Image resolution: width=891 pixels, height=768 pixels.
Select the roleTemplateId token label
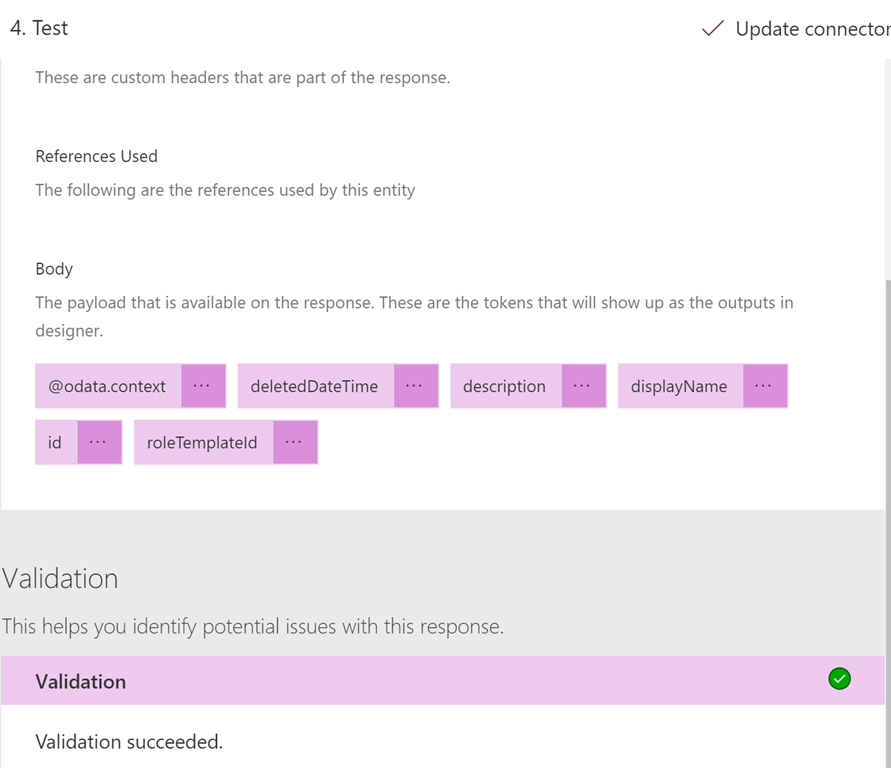tap(203, 442)
